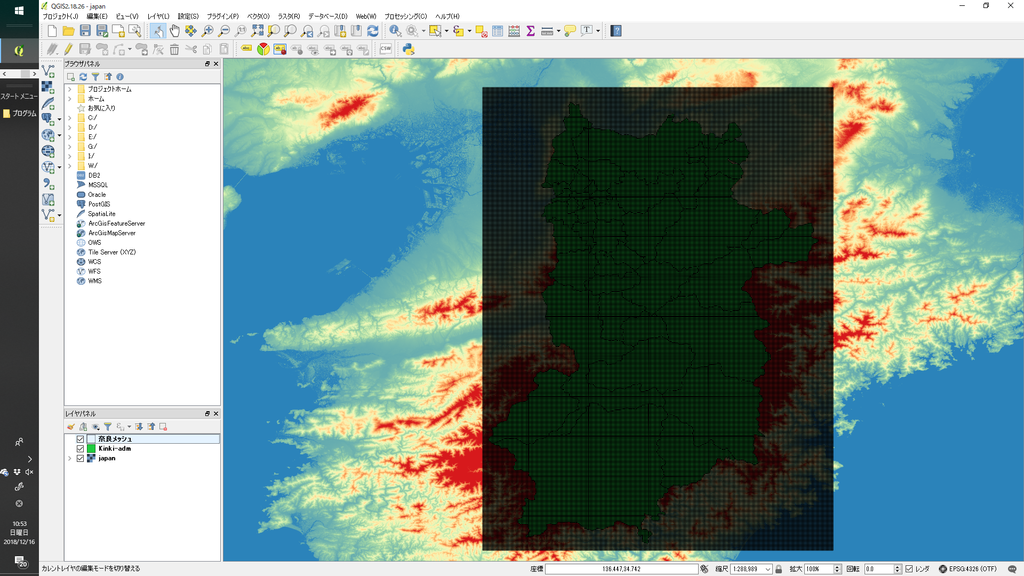Screen dimensions: 1024x576
Task: Click the Add Delimited Text Layer comma icon
Action: 48,184
